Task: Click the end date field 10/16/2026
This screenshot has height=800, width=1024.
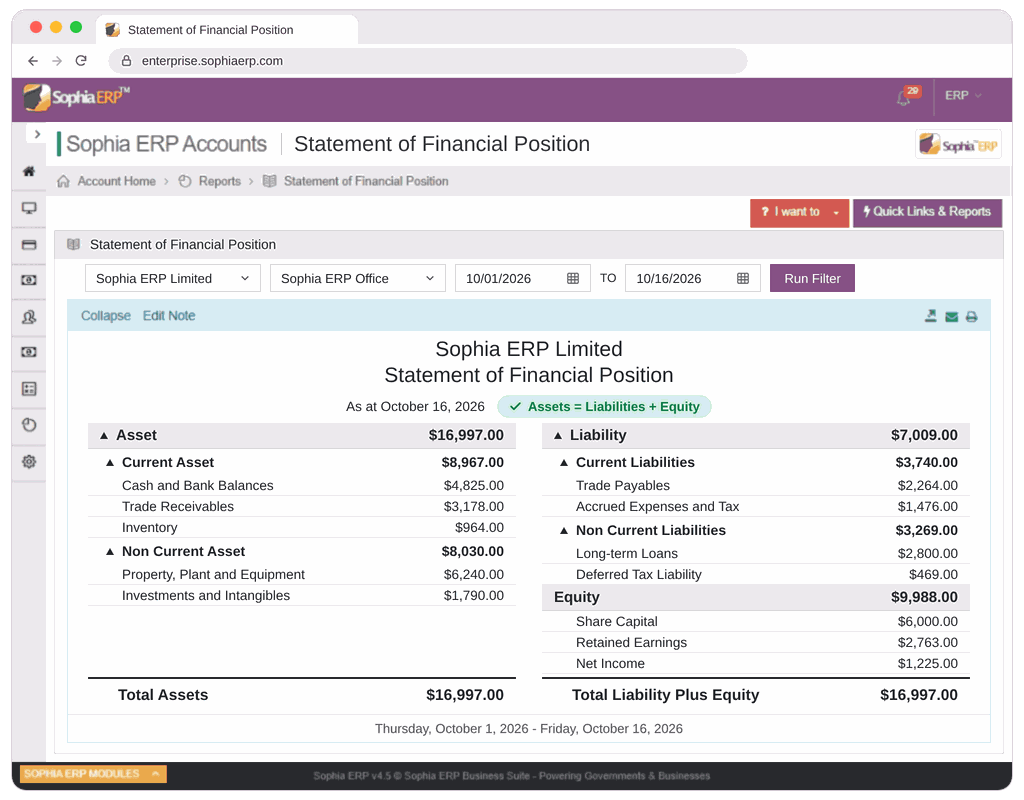Action: point(692,278)
